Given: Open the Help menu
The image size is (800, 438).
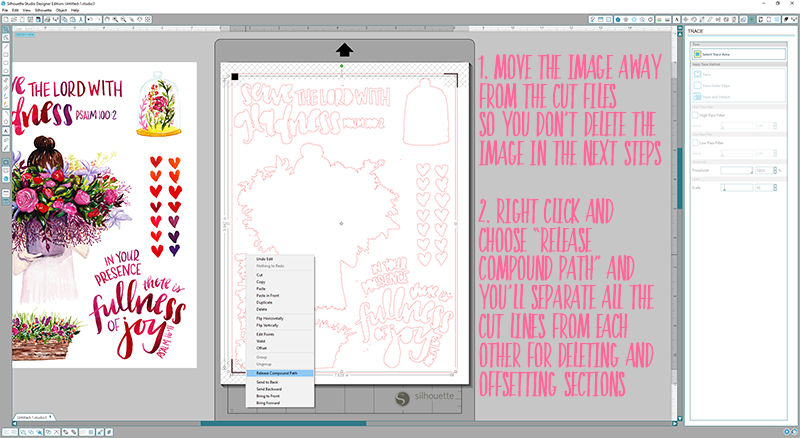Looking at the screenshot, I should (75, 10).
